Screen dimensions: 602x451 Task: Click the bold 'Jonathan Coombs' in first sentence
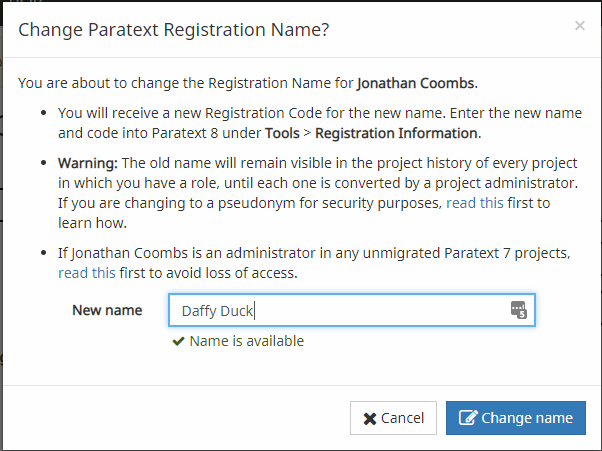pyautogui.click(x=415, y=83)
